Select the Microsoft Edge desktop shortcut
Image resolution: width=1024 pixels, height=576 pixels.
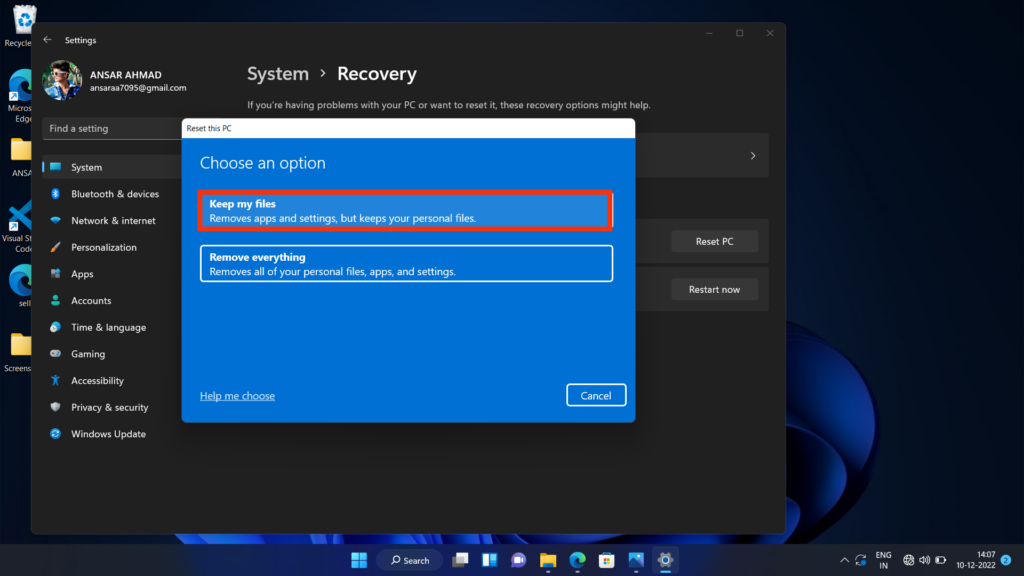20,97
